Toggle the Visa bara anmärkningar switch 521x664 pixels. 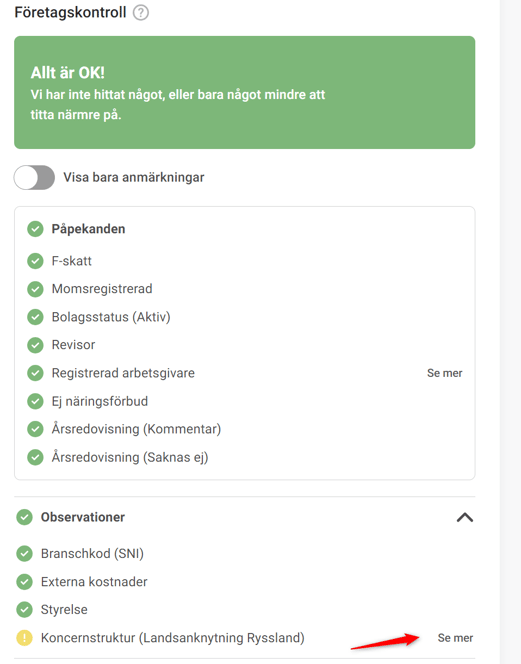pos(34,177)
